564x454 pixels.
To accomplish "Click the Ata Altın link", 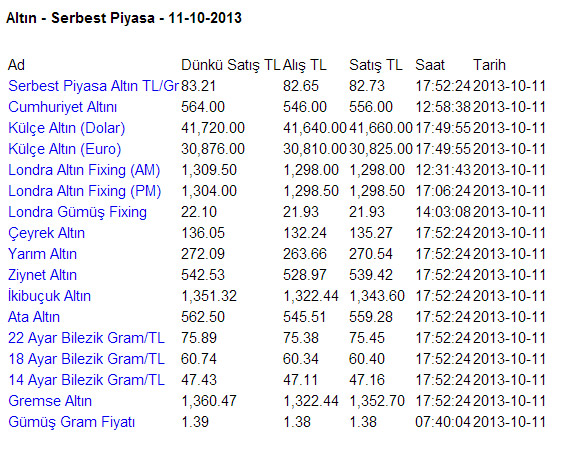I will [x=34, y=317].
